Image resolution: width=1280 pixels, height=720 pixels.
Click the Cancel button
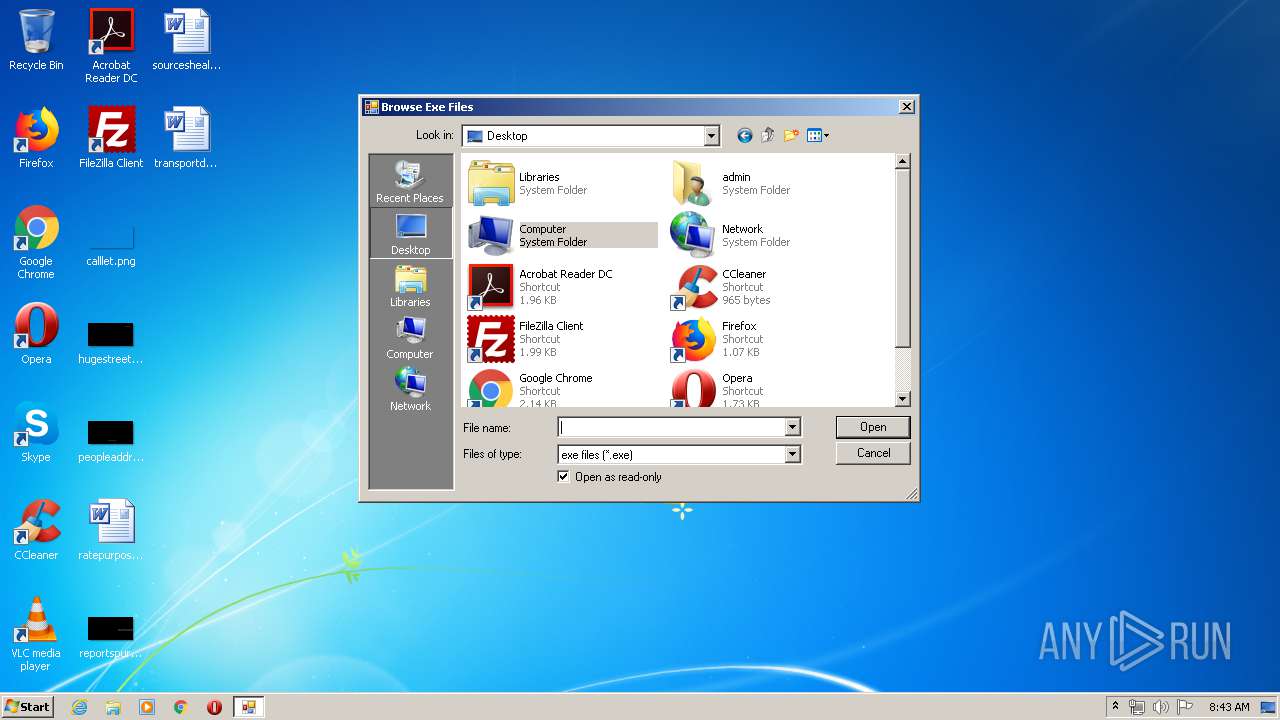click(x=873, y=453)
